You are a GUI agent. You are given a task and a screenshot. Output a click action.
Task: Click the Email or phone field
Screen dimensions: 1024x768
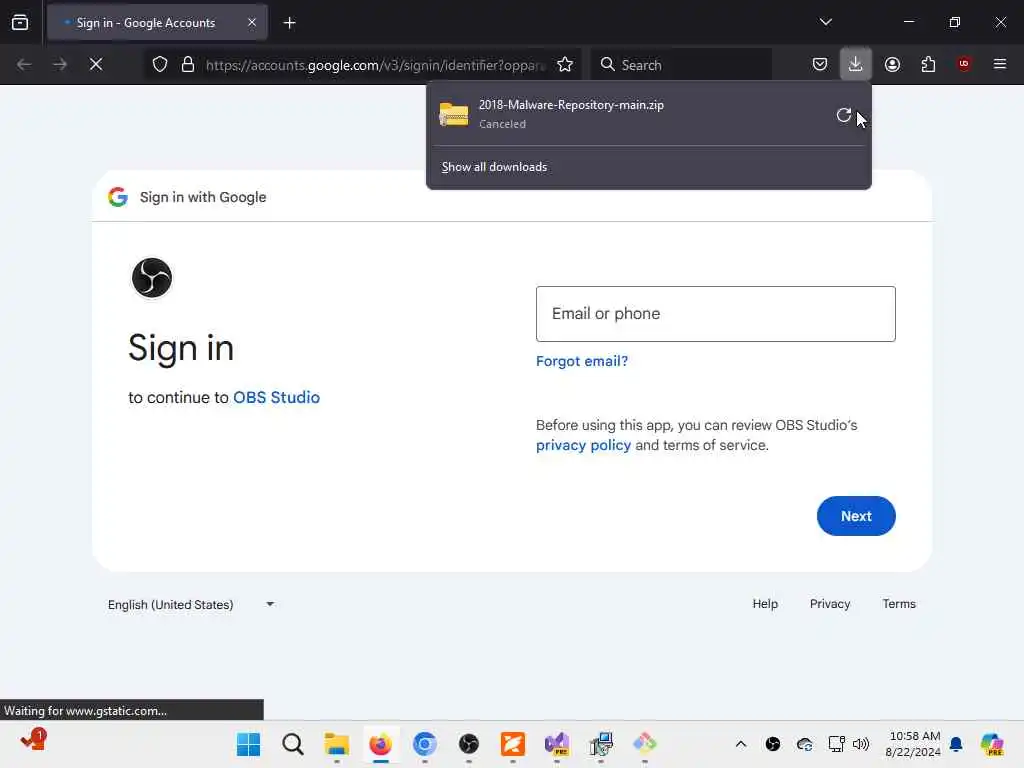[715, 313]
